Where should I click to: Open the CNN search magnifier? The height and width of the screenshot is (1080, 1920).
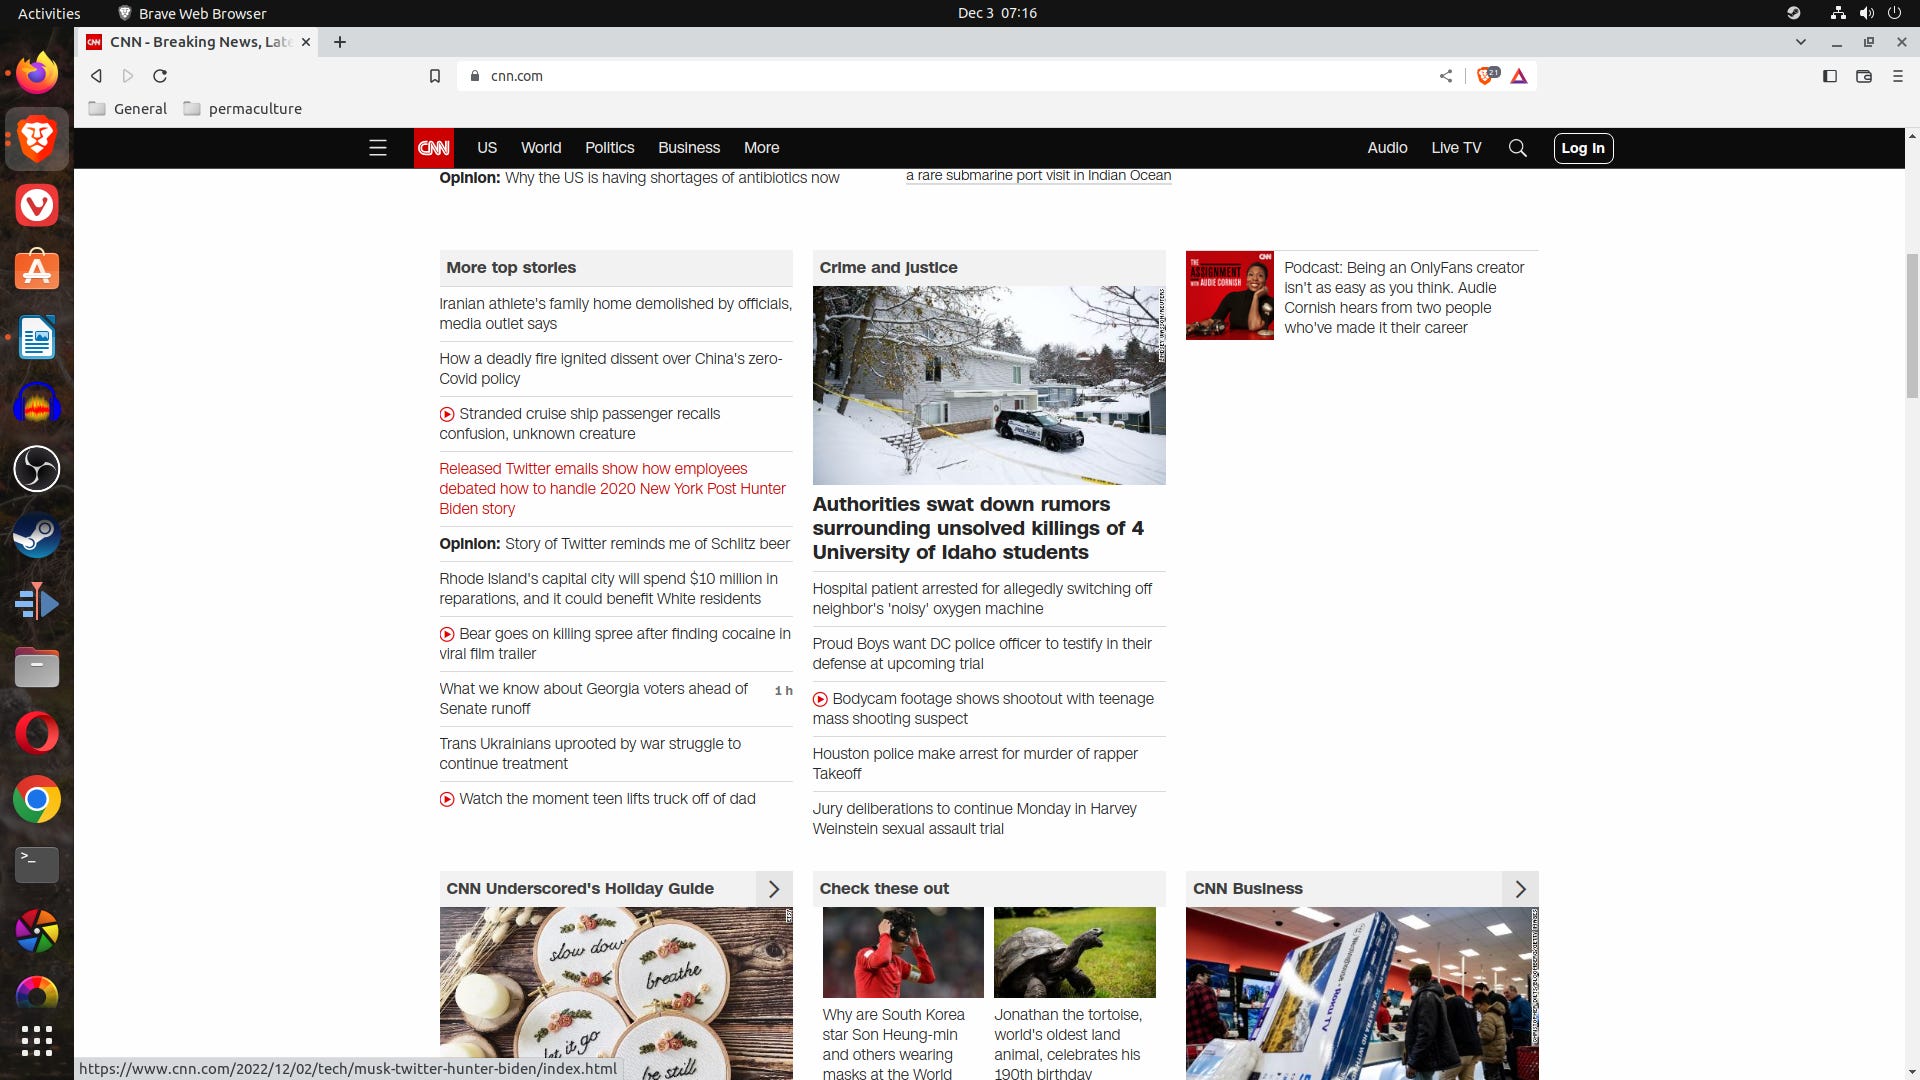pos(1517,148)
